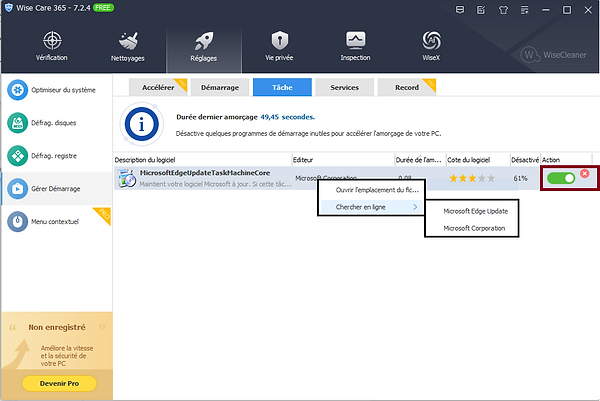Click the 49,45 secondes boot time text
The image size is (600, 401).
287,117
